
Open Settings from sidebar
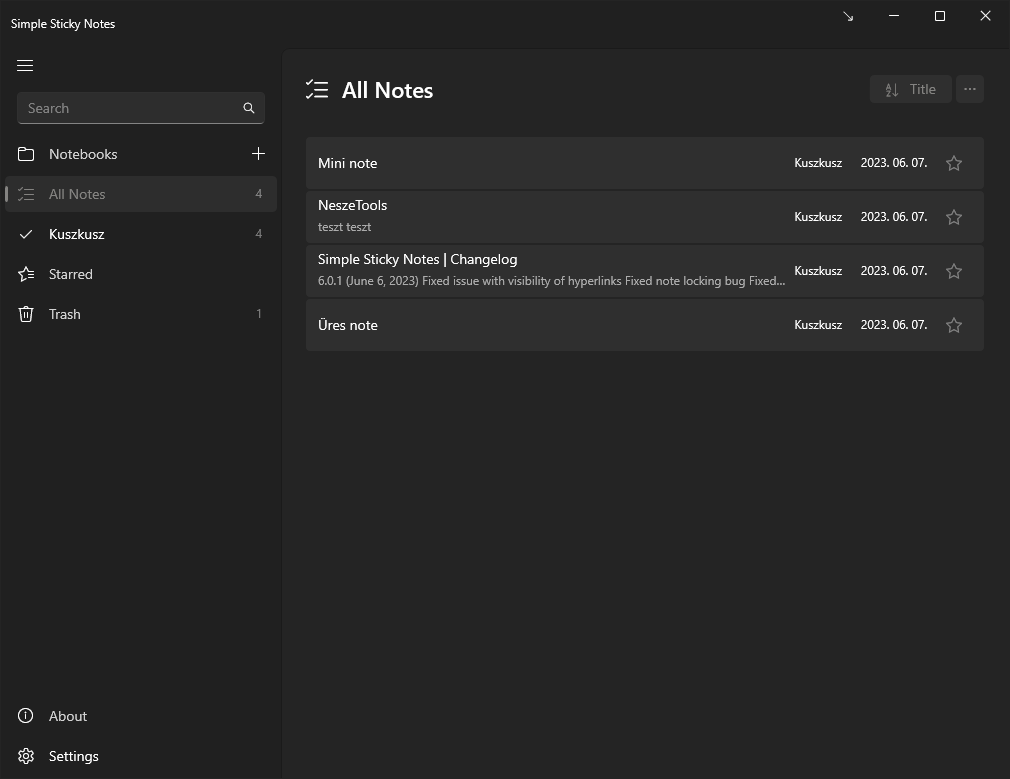tap(140, 756)
